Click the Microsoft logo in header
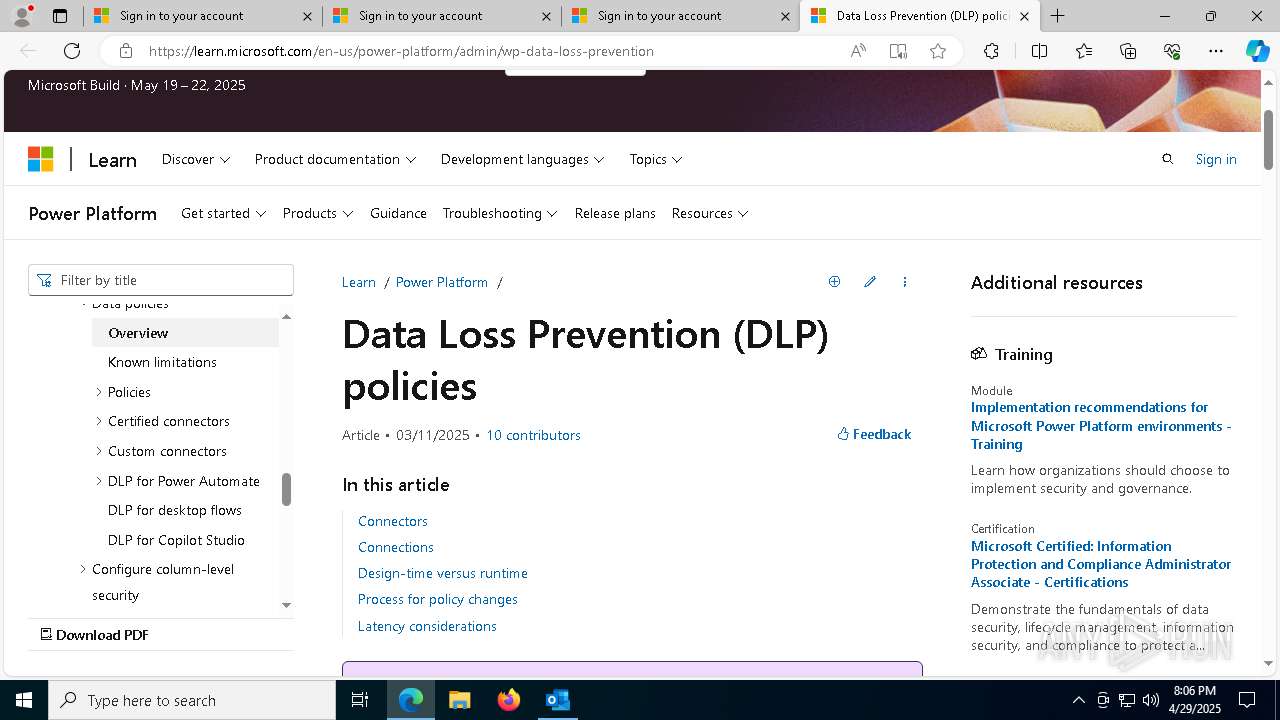This screenshot has width=1280, height=720. pos(41,159)
